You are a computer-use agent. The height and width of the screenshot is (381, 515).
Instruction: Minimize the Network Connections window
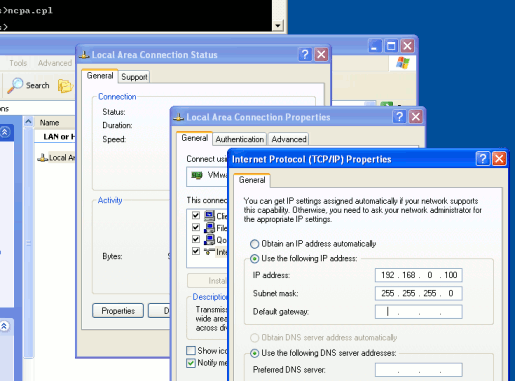tap(375, 46)
